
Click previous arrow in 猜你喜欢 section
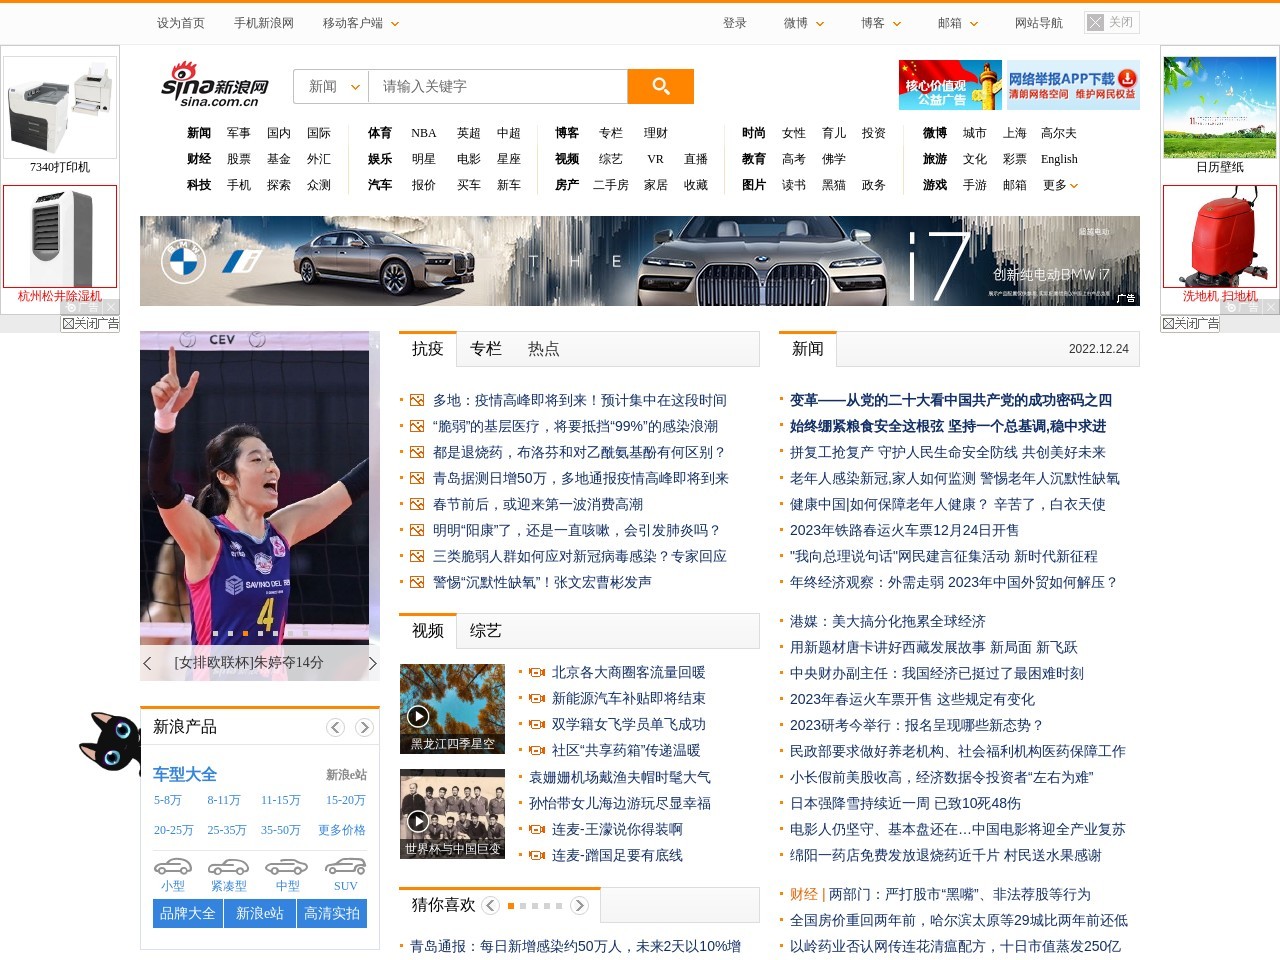[x=490, y=905]
